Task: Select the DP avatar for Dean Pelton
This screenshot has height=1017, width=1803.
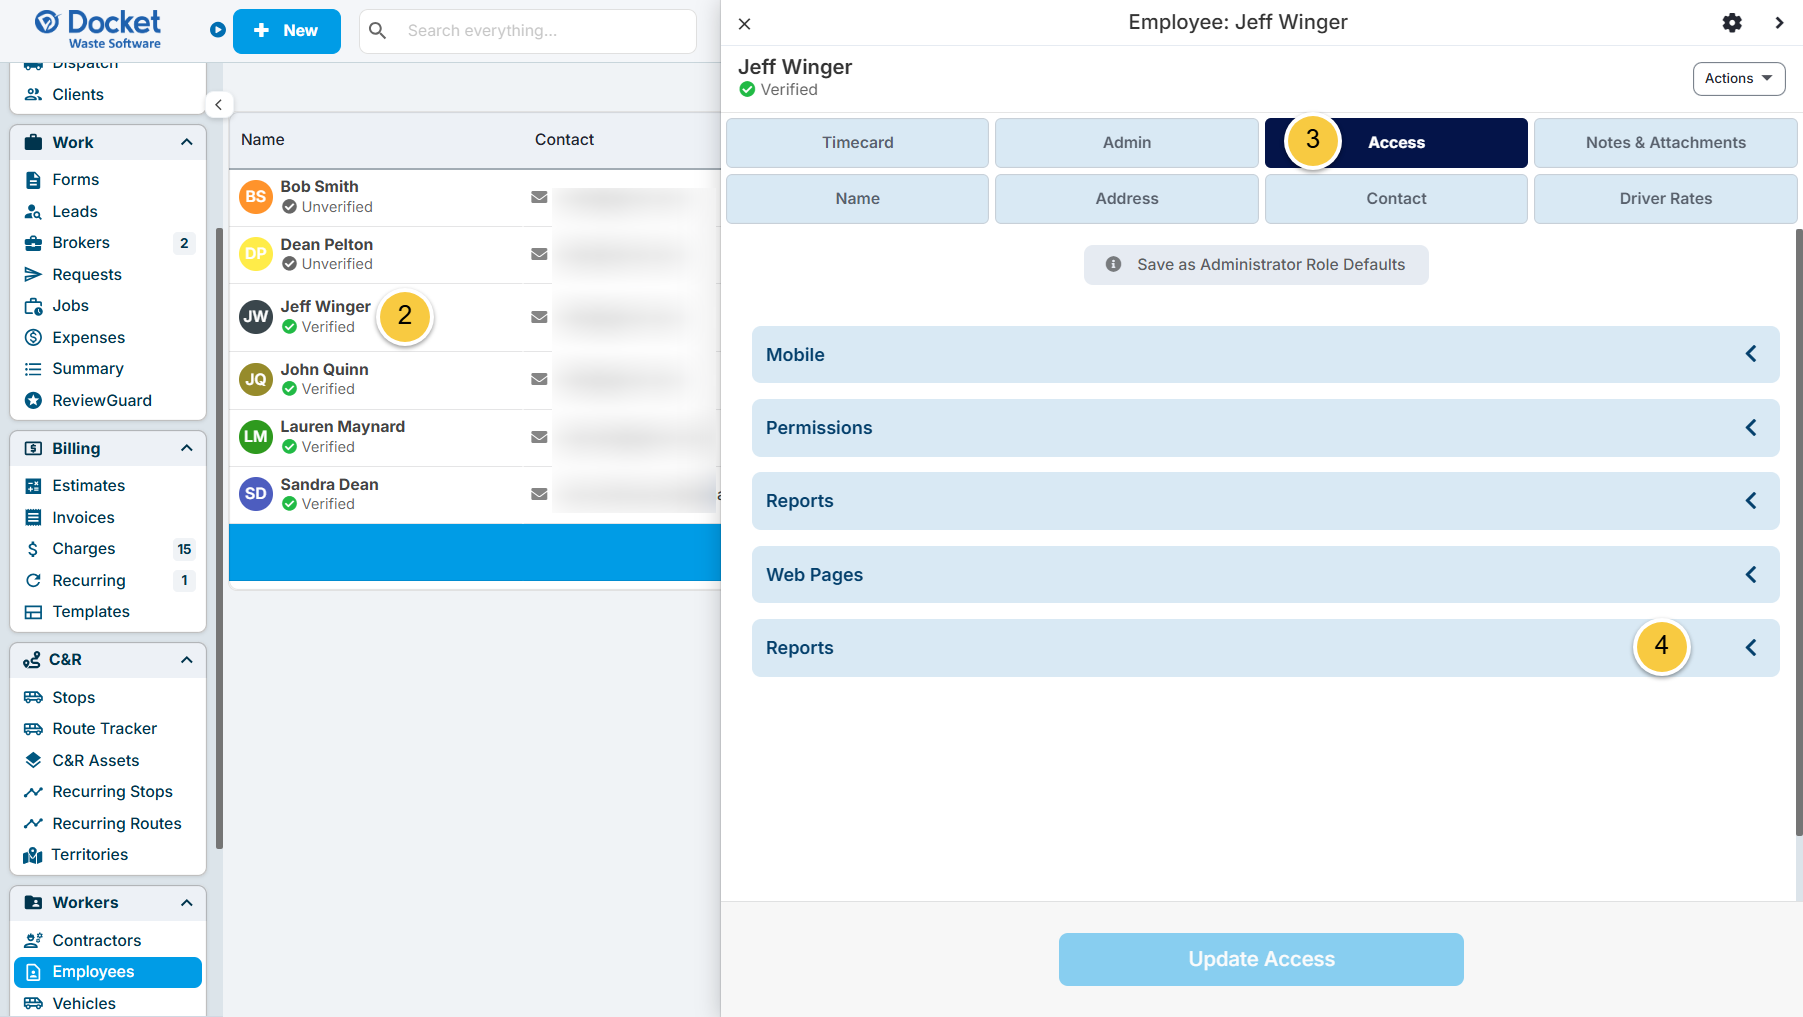Action: [256, 254]
